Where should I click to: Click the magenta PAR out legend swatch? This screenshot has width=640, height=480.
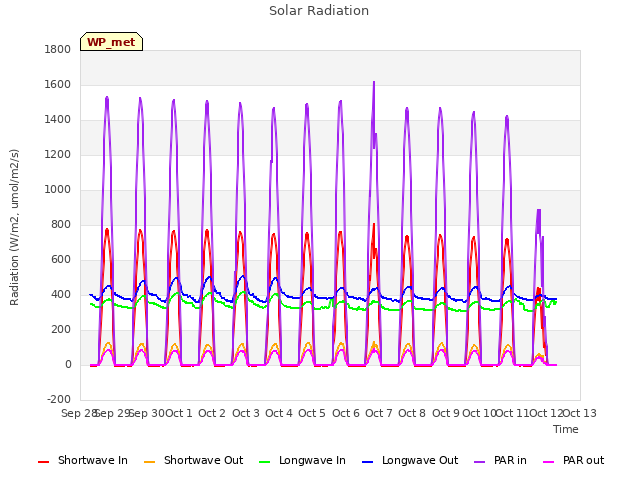pyautogui.click(x=549, y=462)
